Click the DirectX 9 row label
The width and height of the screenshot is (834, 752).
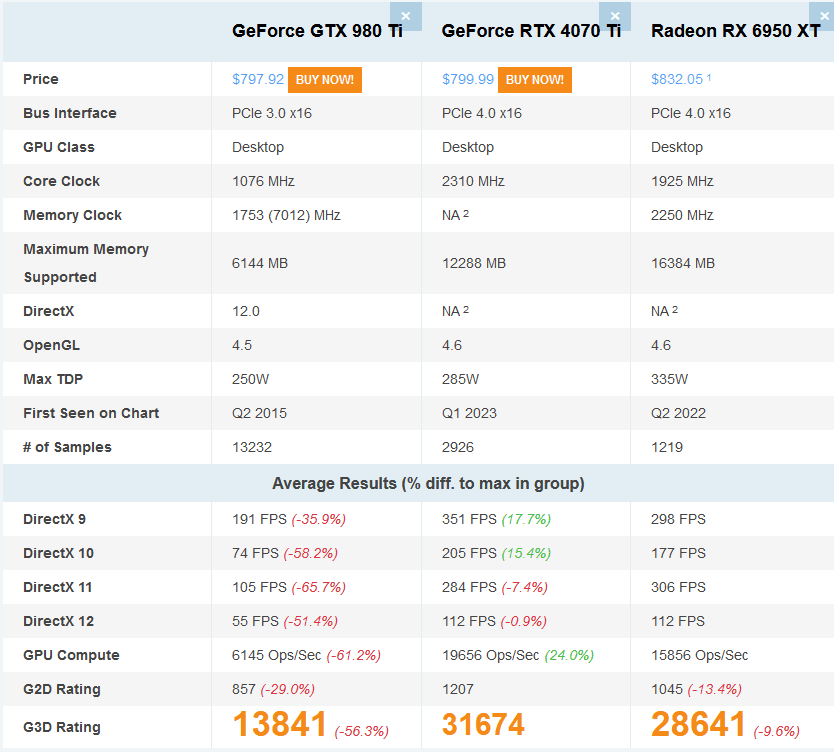[54, 519]
